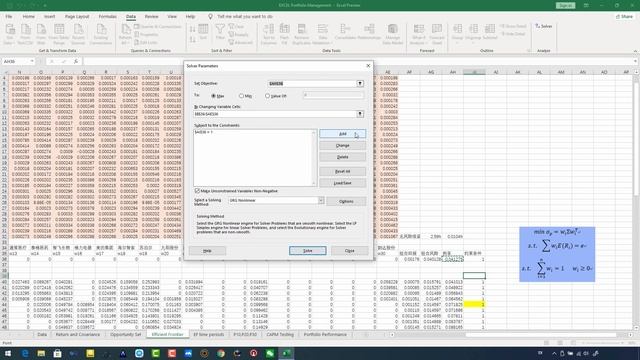Open Solver Options button
This screenshot has width=640, height=360.
pyautogui.click(x=346, y=201)
